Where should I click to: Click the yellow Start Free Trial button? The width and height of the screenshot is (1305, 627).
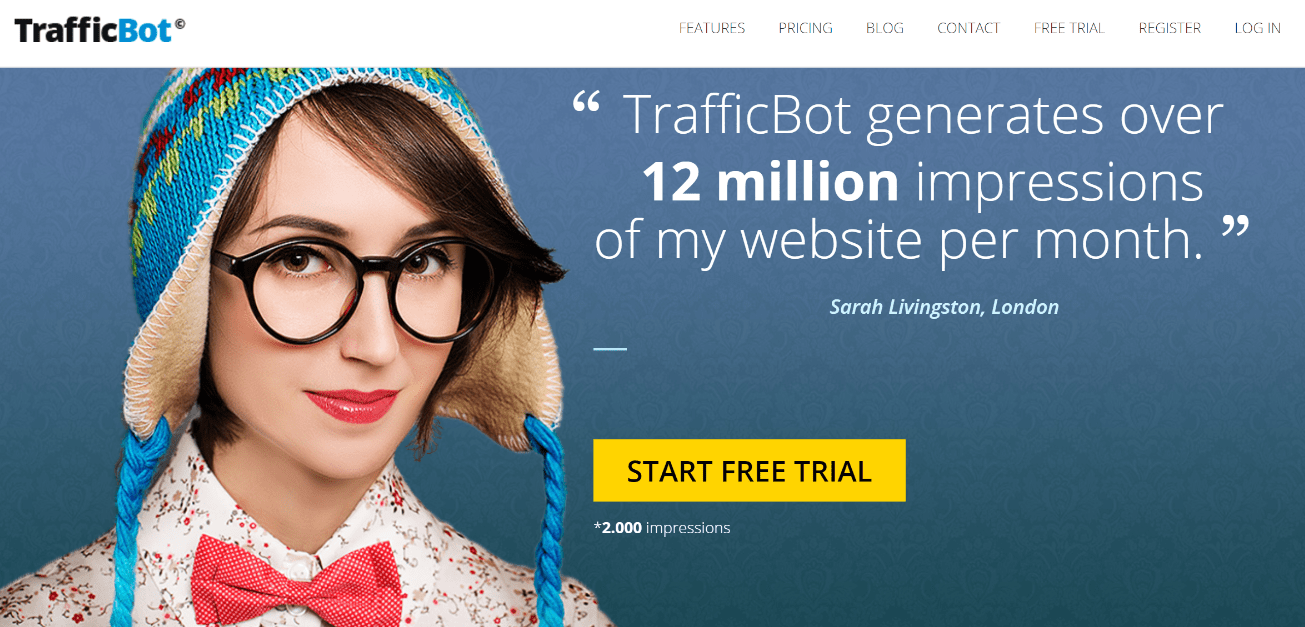749,470
